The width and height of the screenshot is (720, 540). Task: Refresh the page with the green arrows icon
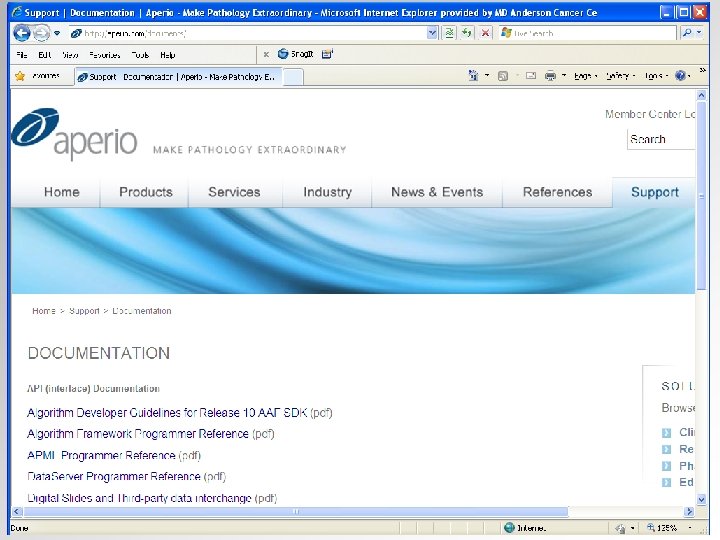[x=467, y=33]
